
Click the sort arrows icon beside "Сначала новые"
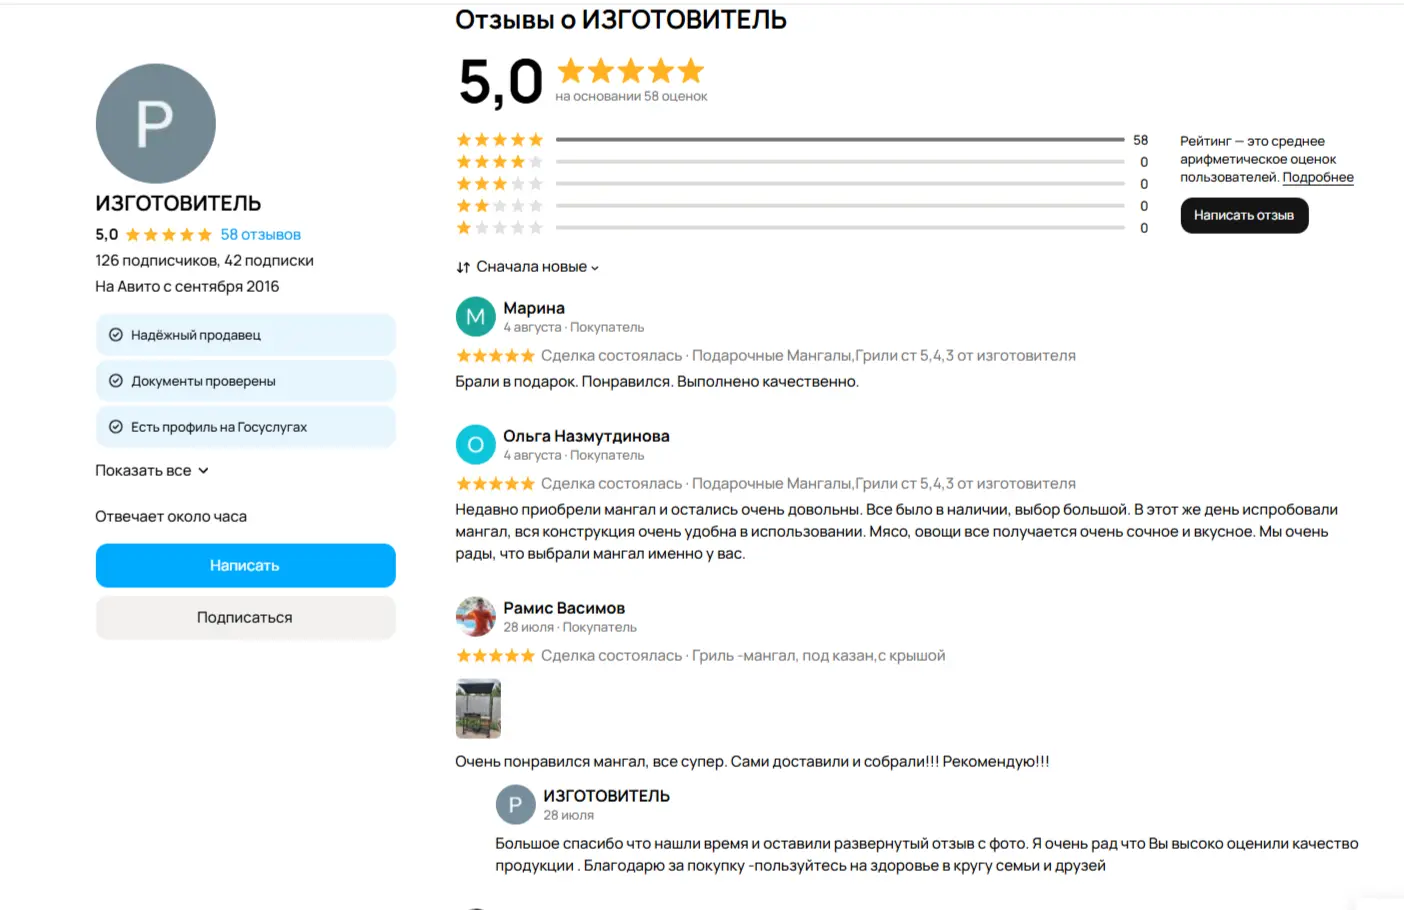pyautogui.click(x=463, y=267)
